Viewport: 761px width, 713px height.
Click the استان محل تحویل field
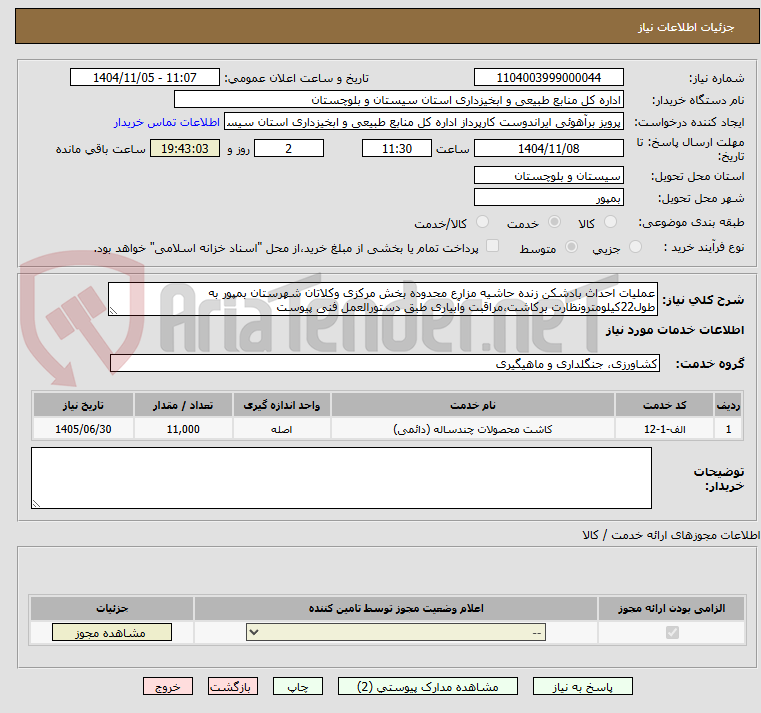click(549, 176)
